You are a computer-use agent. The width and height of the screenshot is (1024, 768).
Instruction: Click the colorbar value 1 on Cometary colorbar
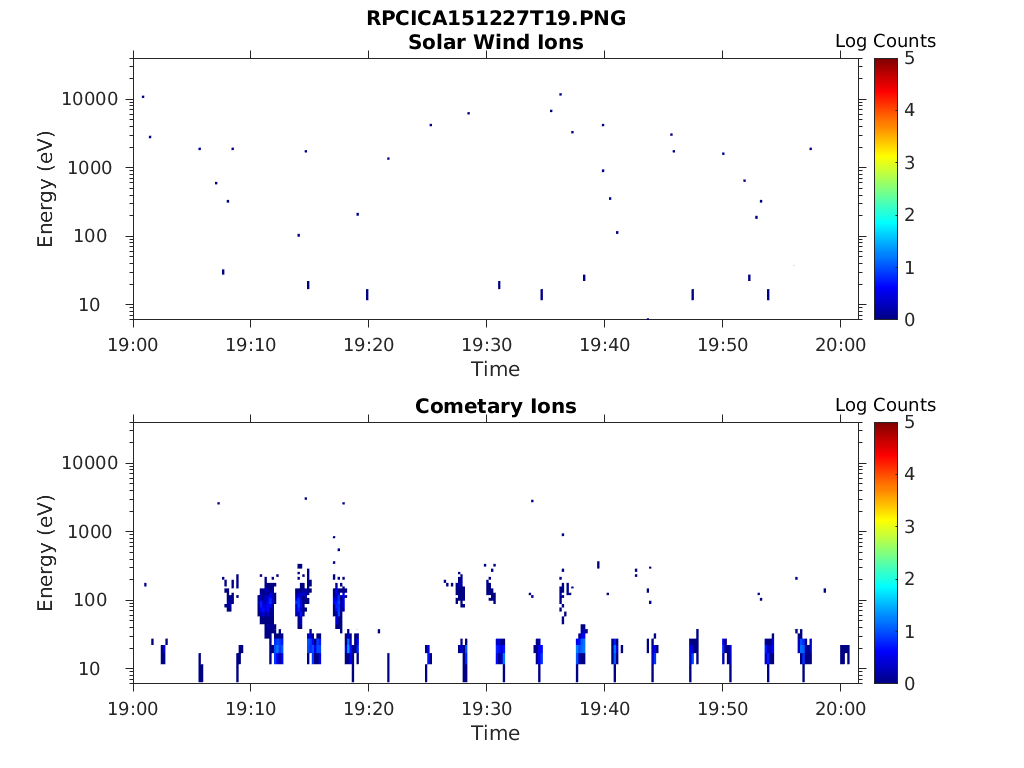pos(909,632)
